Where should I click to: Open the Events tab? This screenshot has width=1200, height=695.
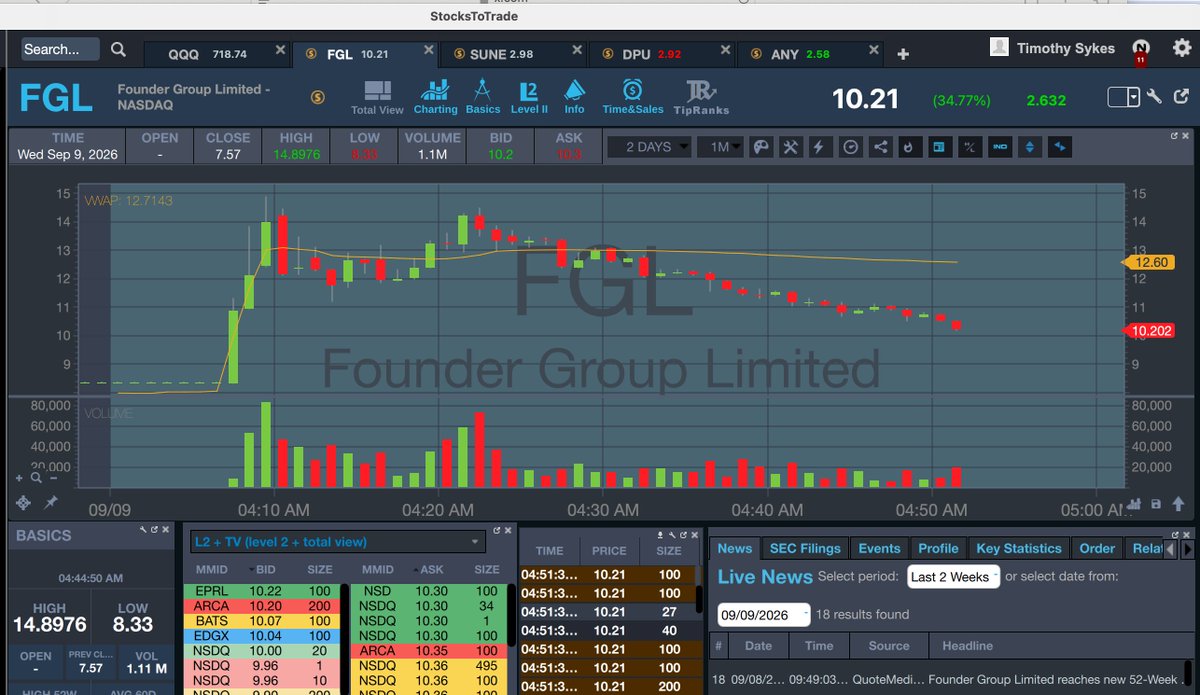(x=879, y=548)
